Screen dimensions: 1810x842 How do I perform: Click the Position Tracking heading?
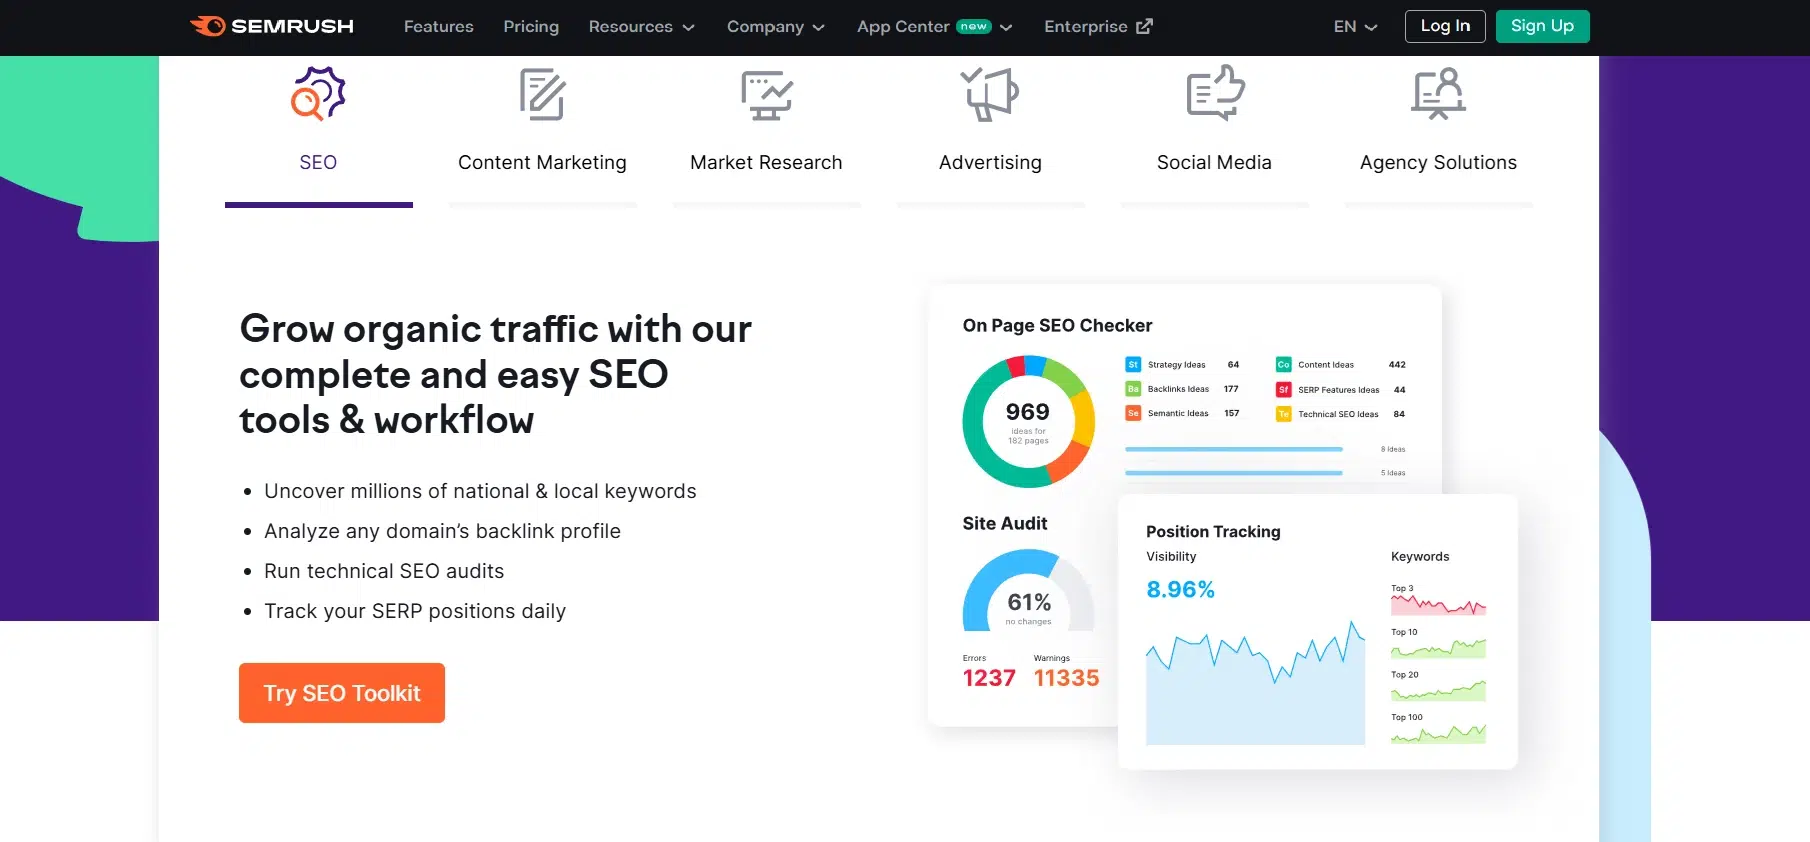click(1213, 532)
